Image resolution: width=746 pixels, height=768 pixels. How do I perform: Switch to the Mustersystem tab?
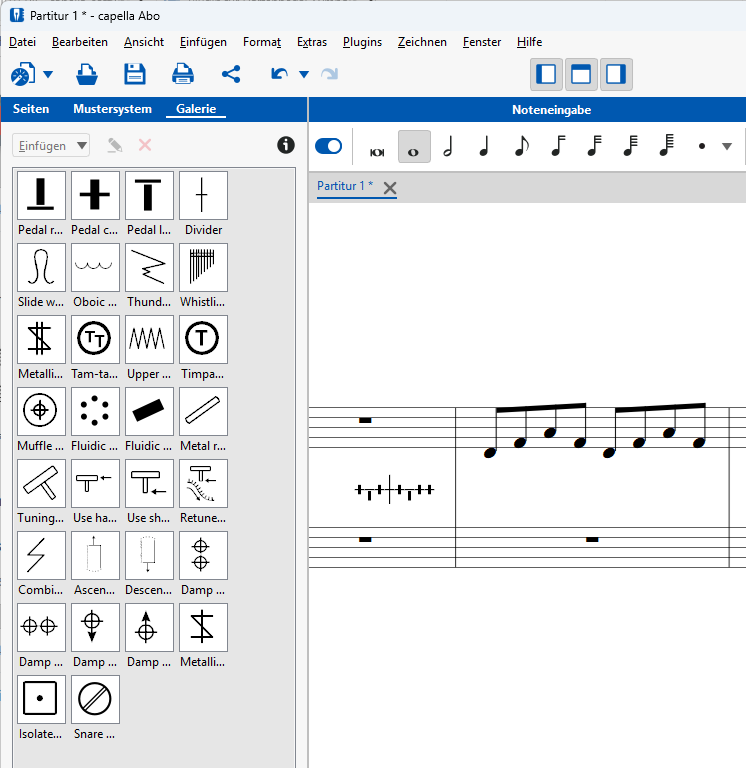click(112, 109)
